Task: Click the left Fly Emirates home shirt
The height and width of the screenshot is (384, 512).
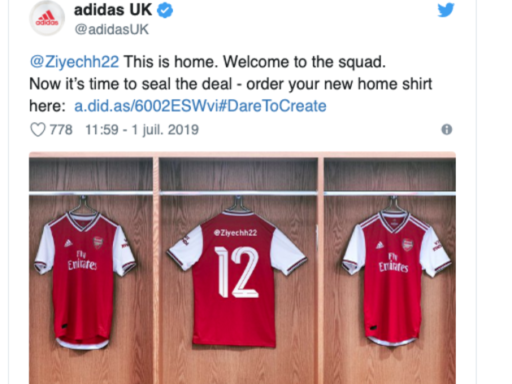Action: [84, 280]
